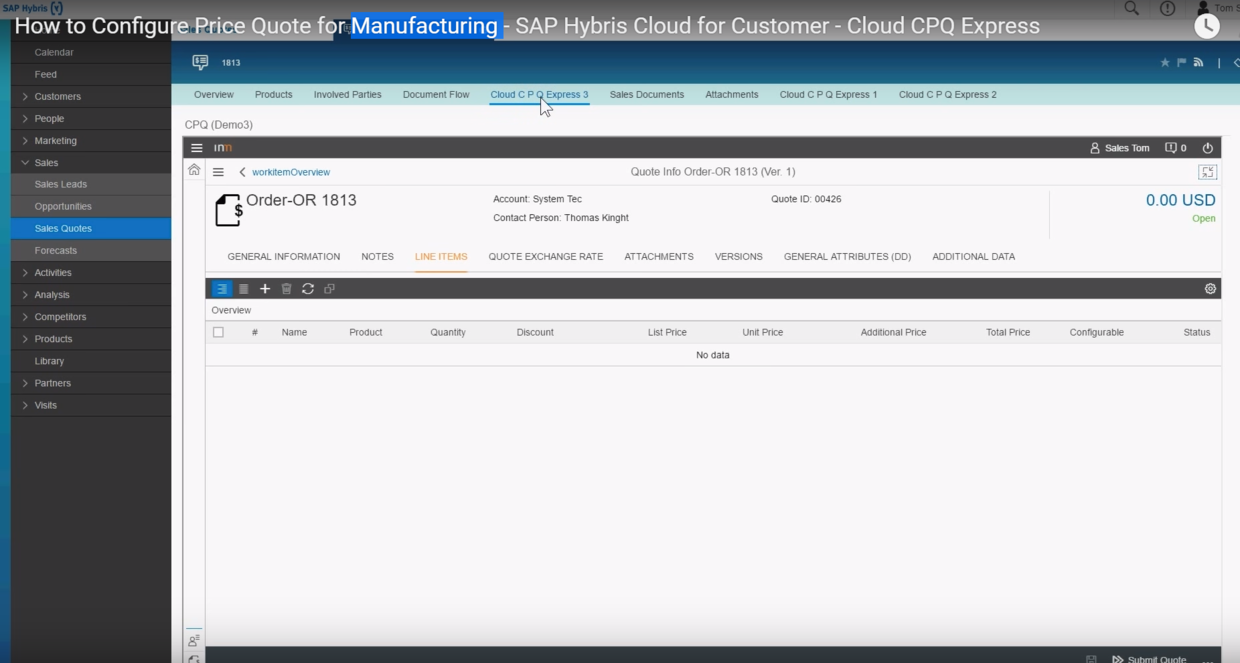This screenshot has width=1240, height=663.
Task: Go to CPQ home via house icon
Action: (194, 170)
